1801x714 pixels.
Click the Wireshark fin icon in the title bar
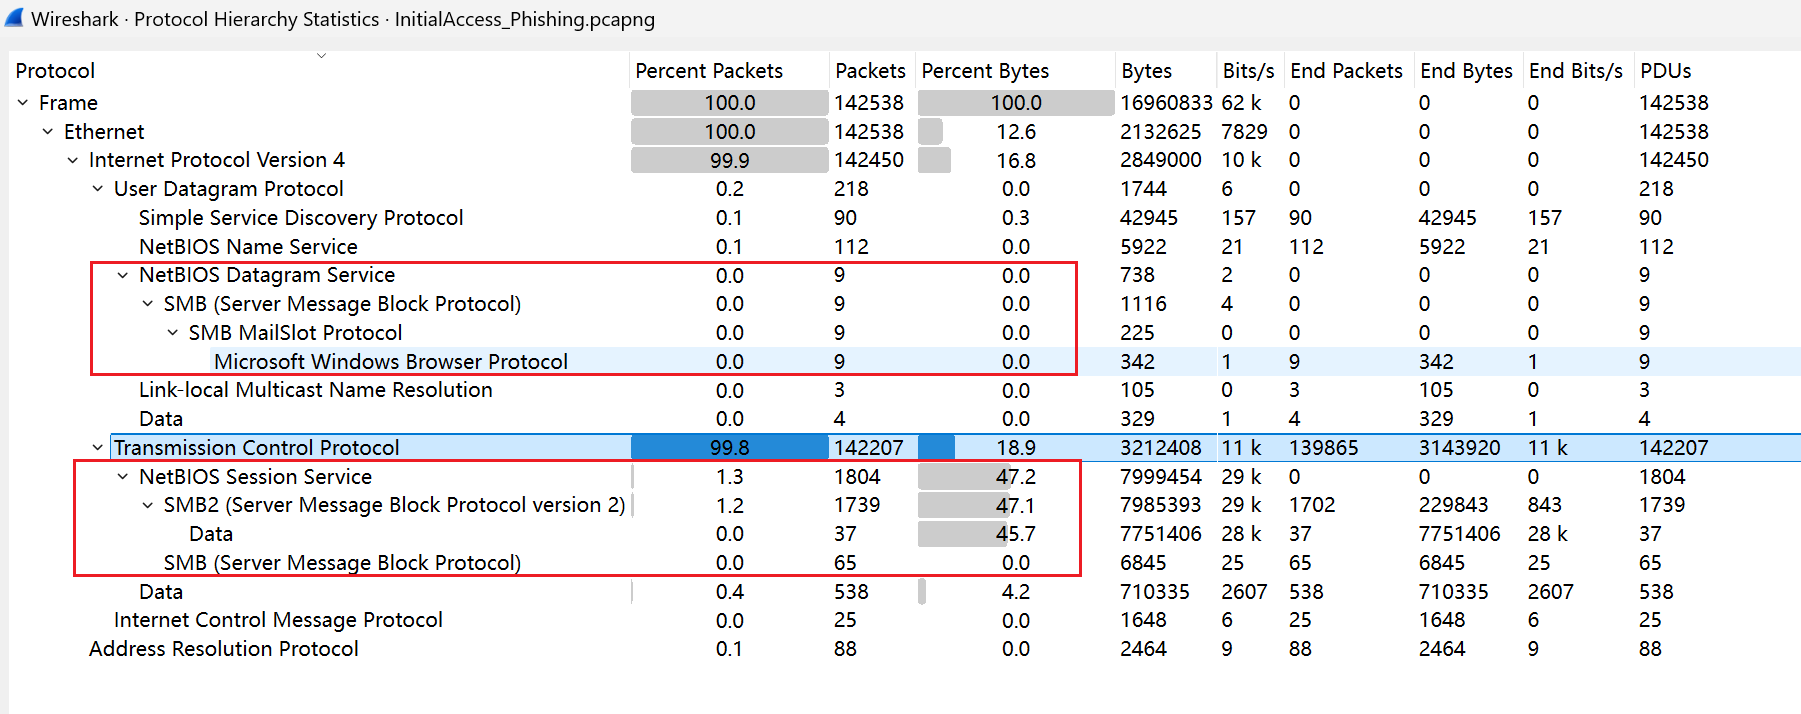[x=14, y=18]
